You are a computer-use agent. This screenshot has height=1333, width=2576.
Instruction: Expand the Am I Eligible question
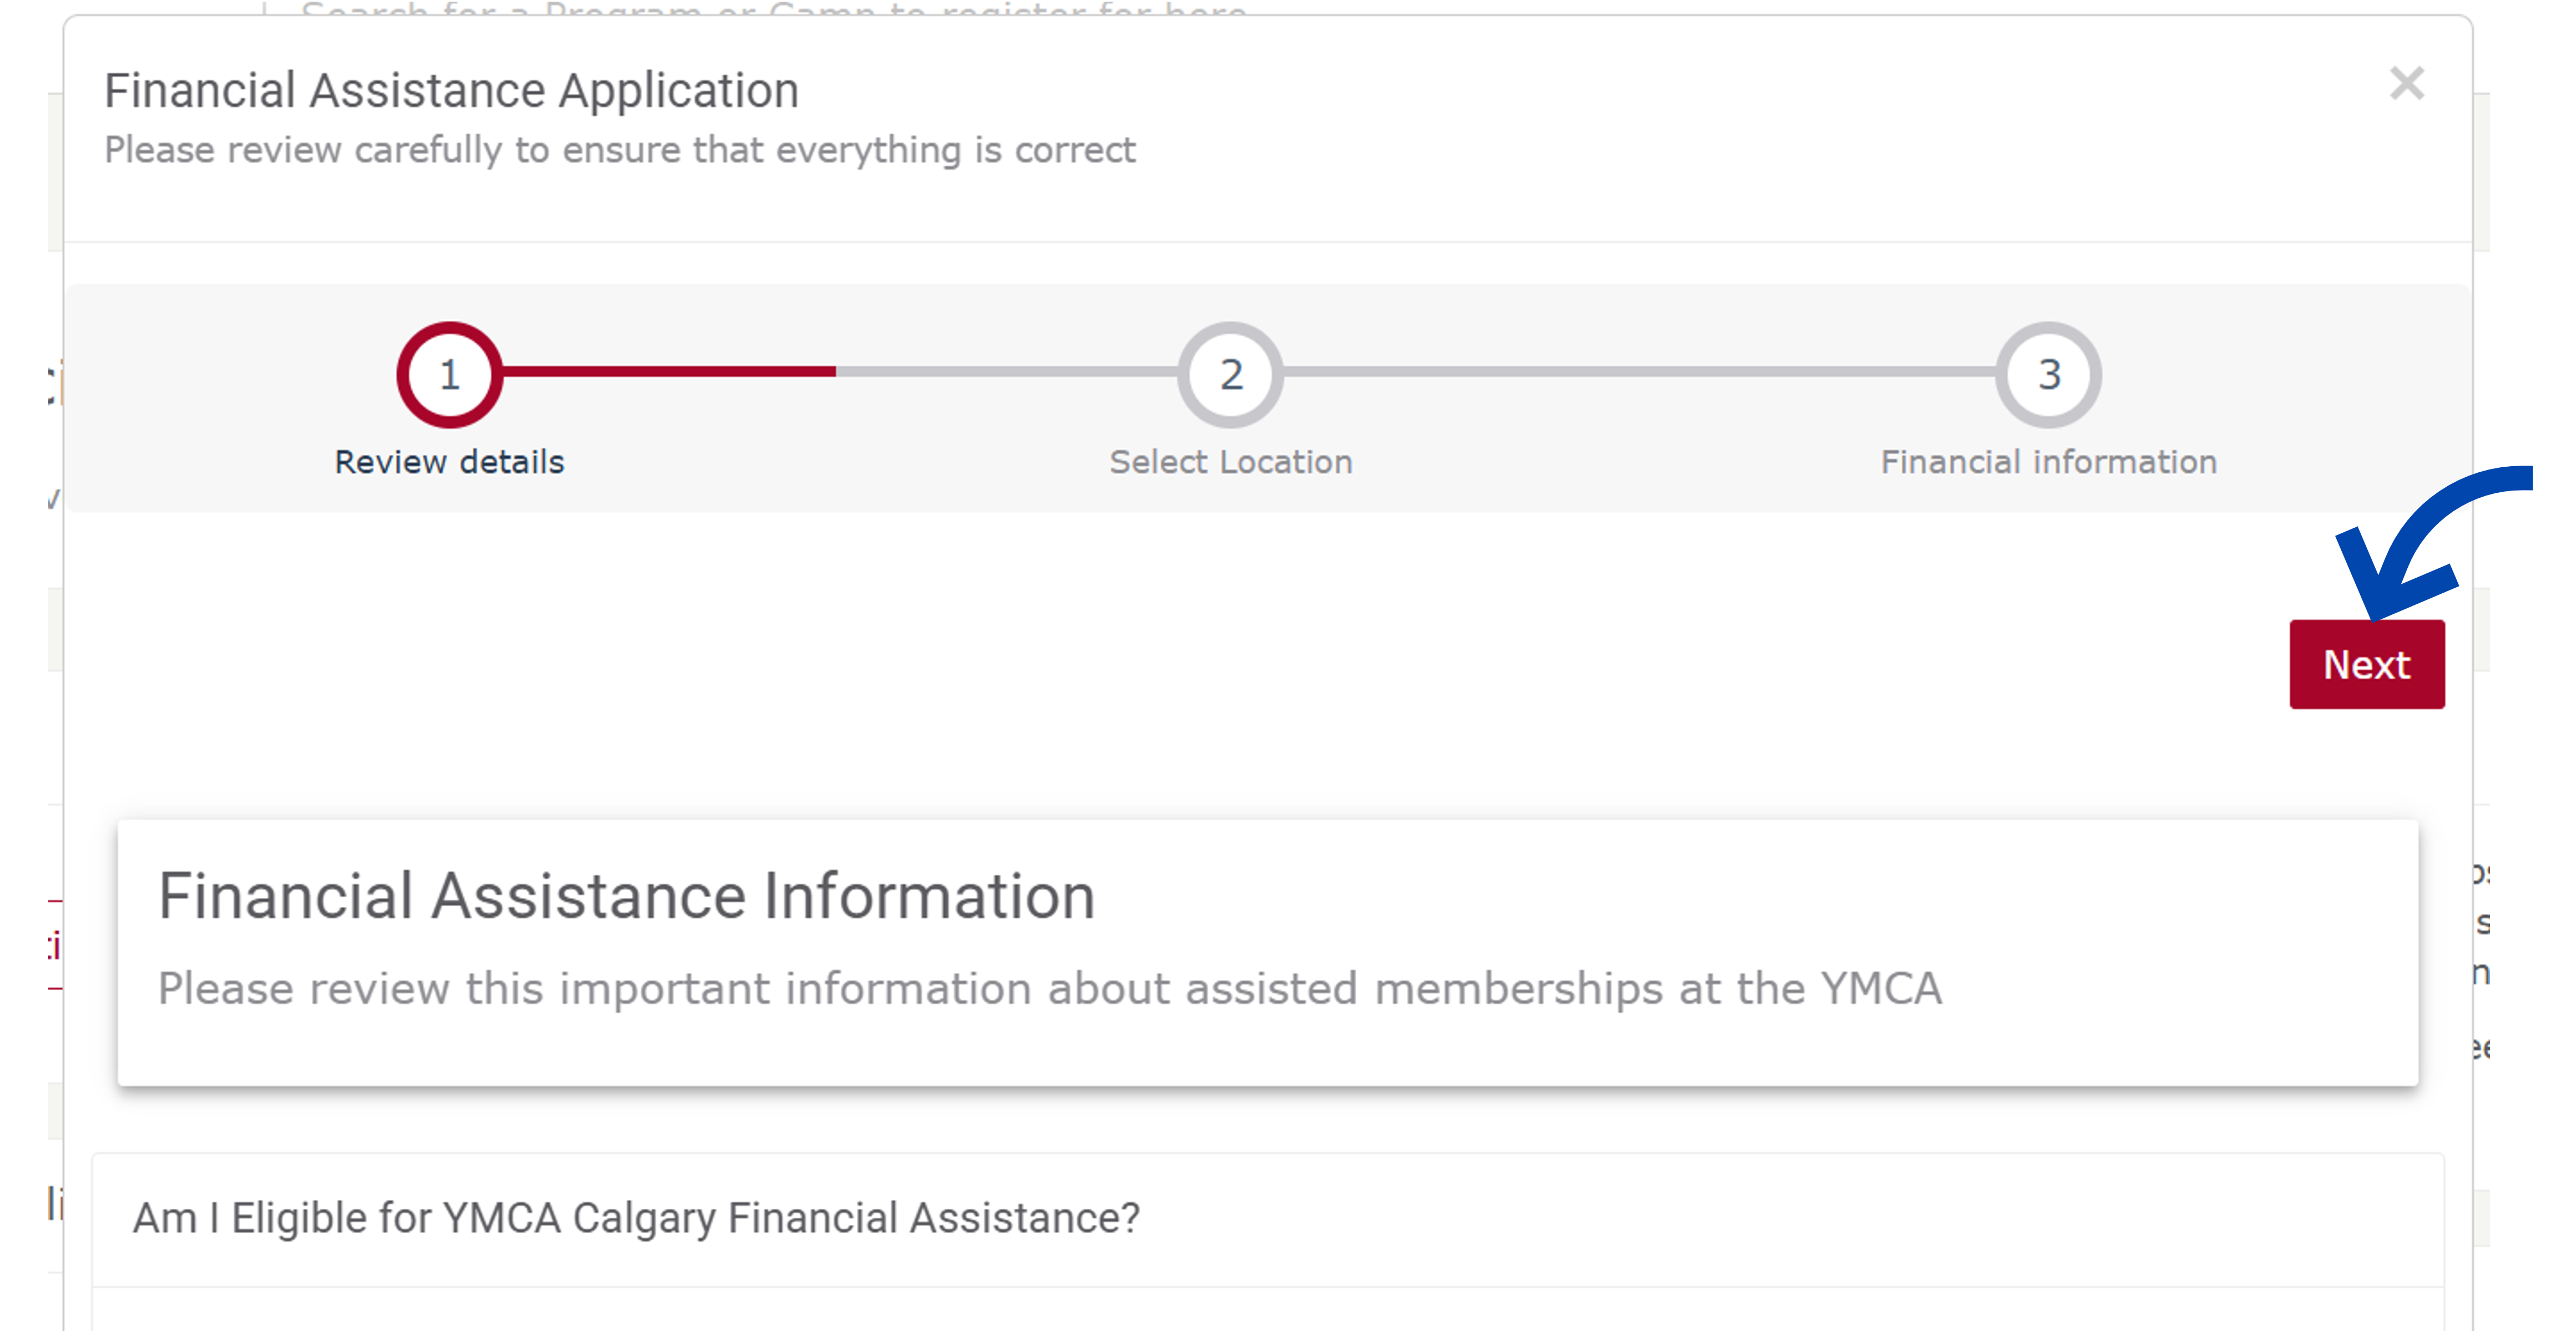(636, 1218)
